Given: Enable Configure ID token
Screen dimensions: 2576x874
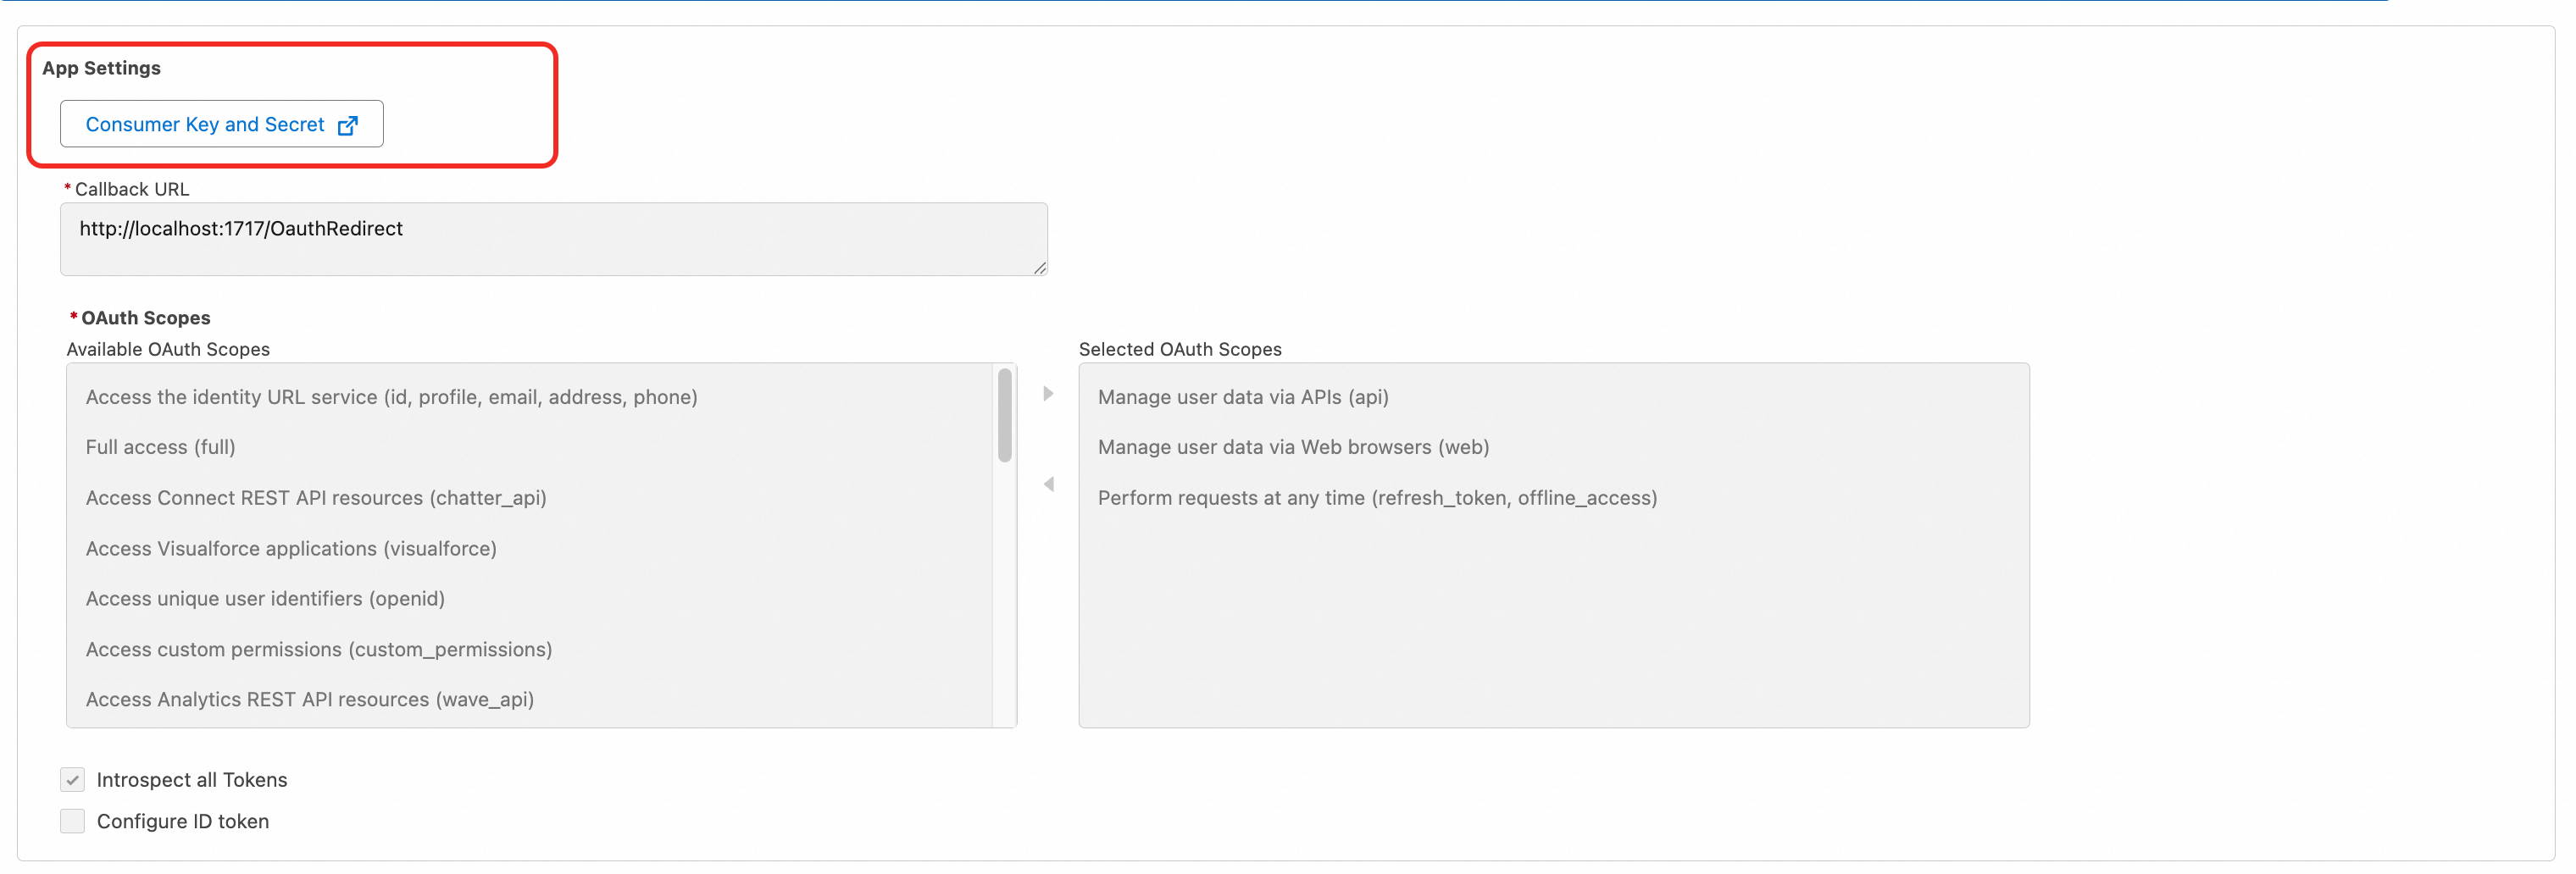Looking at the screenshot, I should (x=72, y=820).
